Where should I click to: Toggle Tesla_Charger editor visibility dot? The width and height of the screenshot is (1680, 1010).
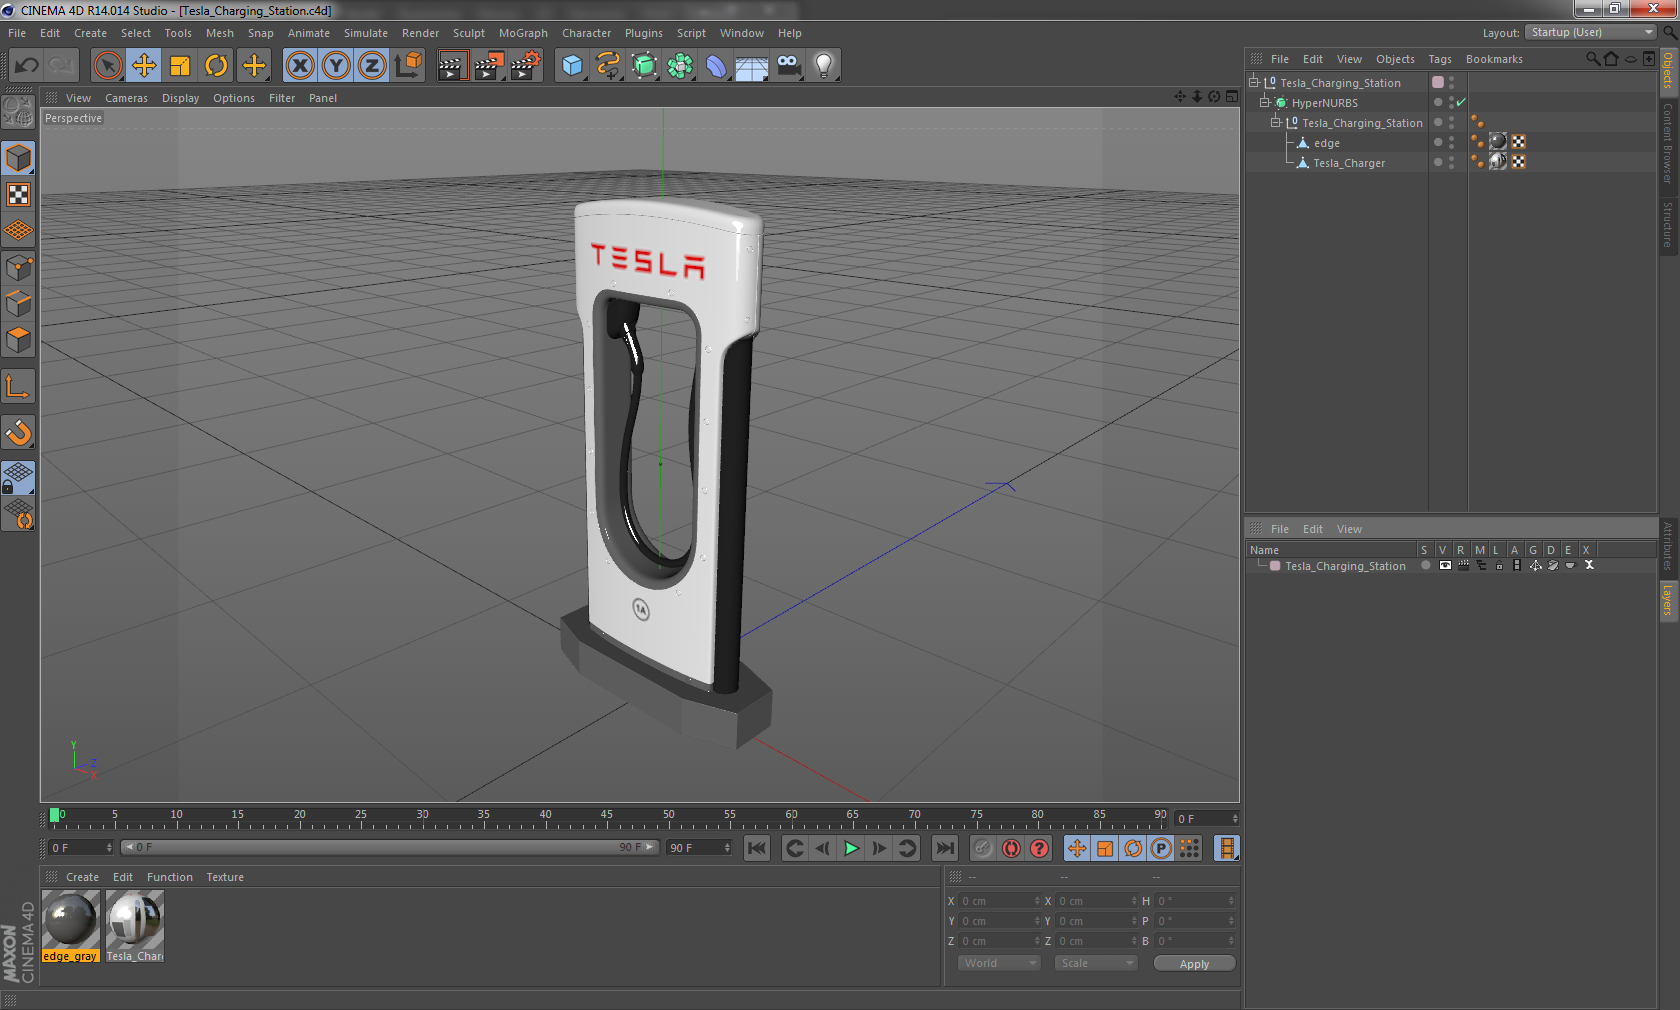(1451, 159)
